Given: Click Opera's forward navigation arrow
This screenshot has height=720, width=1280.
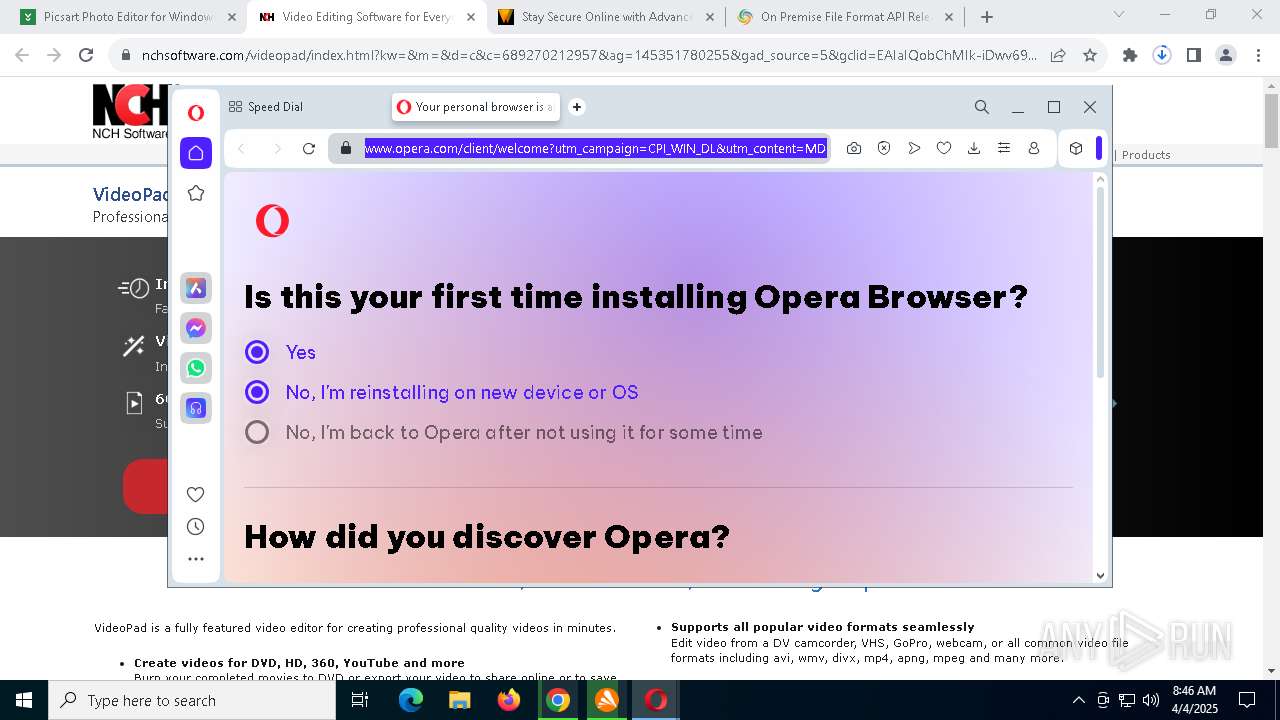Looking at the screenshot, I should [277, 149].
